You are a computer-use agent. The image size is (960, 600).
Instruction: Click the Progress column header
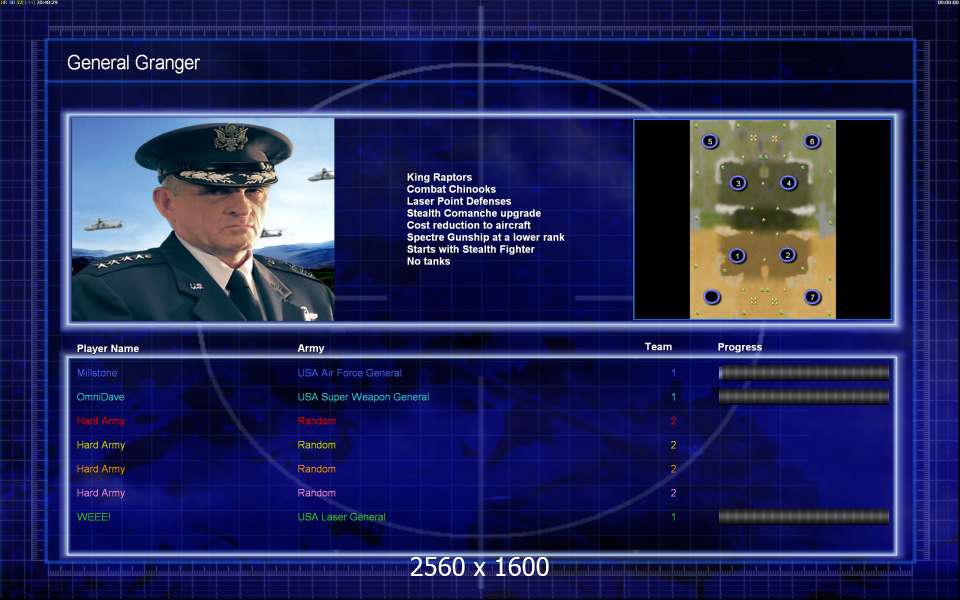pos(740,347)
